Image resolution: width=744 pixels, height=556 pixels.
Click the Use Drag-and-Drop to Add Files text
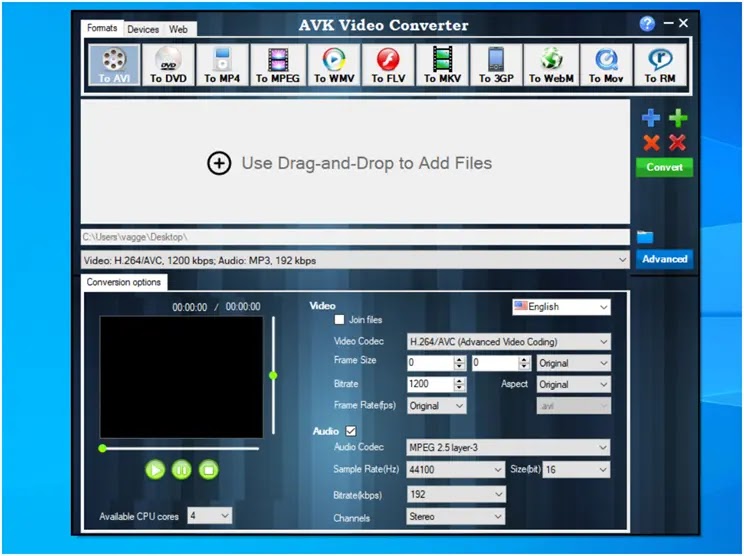(x=367, y=163)
